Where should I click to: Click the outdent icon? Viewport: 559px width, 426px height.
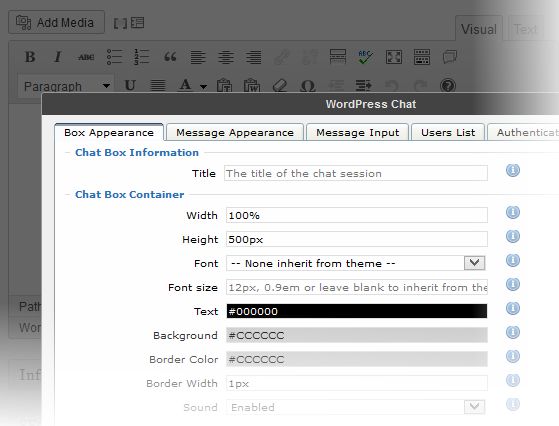336,86
